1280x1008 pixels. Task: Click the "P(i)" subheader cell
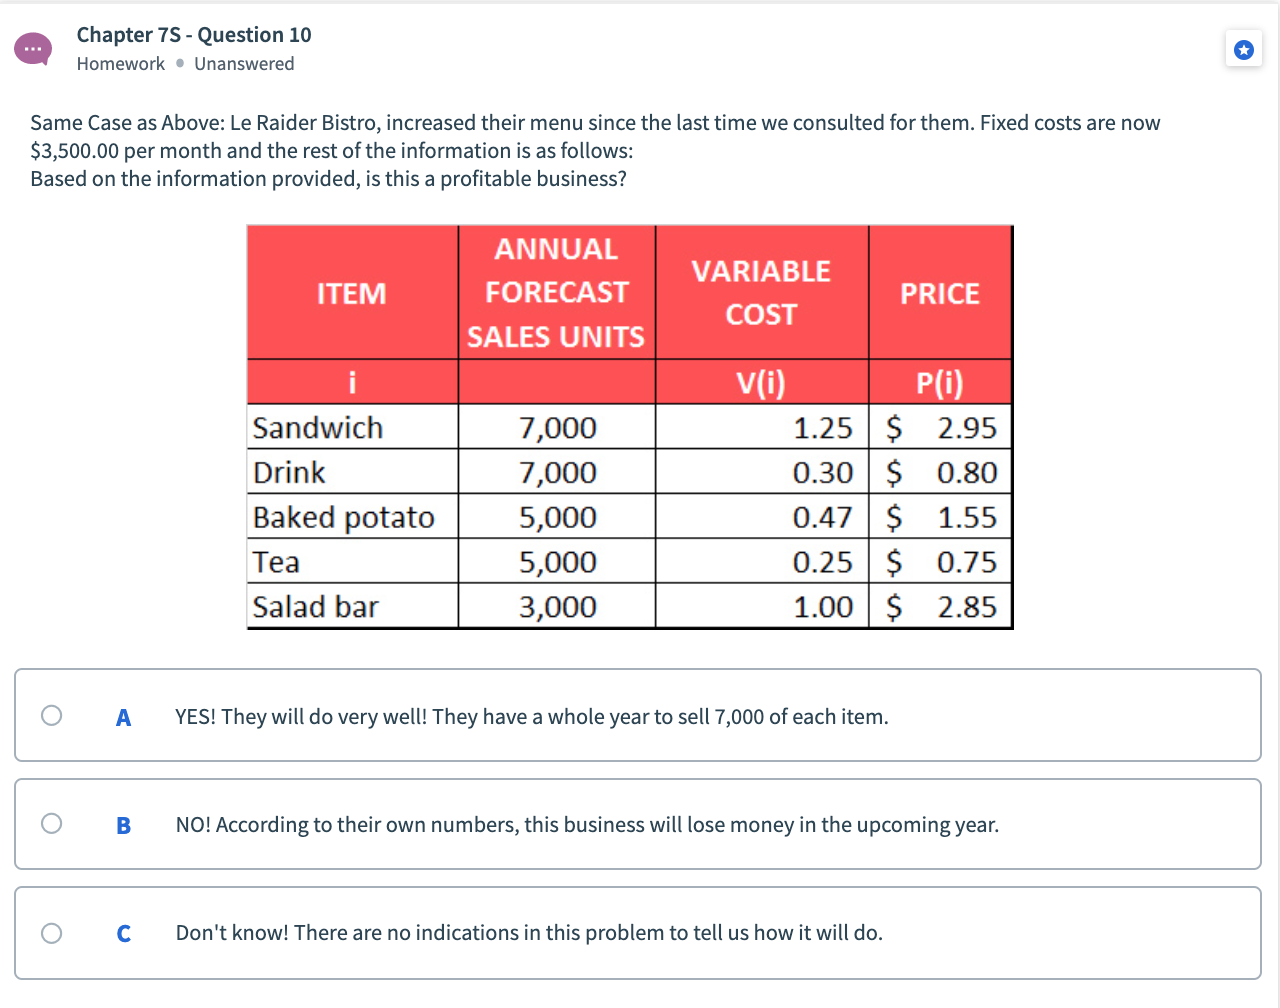click(940, 382)
